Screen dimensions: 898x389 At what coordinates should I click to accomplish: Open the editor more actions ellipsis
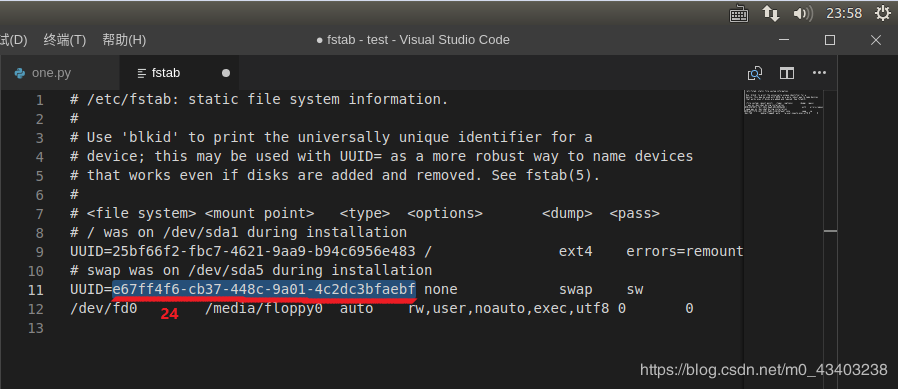(x=820, y=73)
